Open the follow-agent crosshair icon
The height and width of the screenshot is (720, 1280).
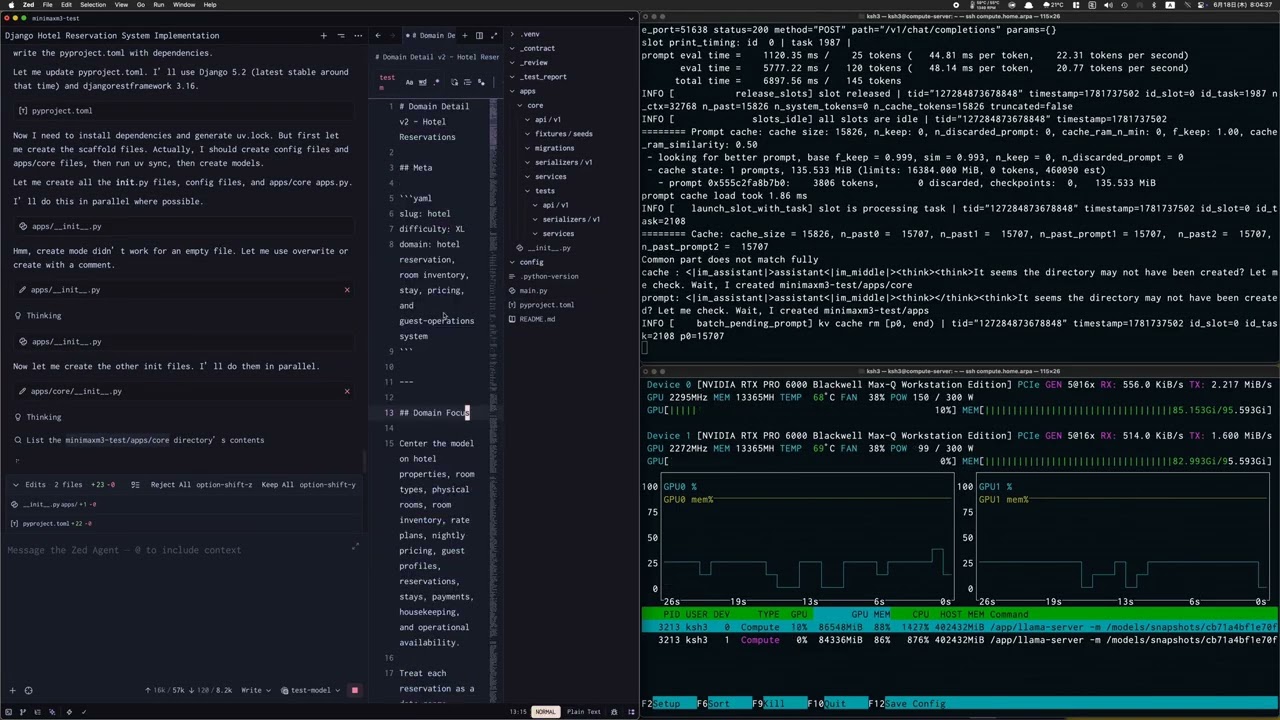tap(28, 690)
